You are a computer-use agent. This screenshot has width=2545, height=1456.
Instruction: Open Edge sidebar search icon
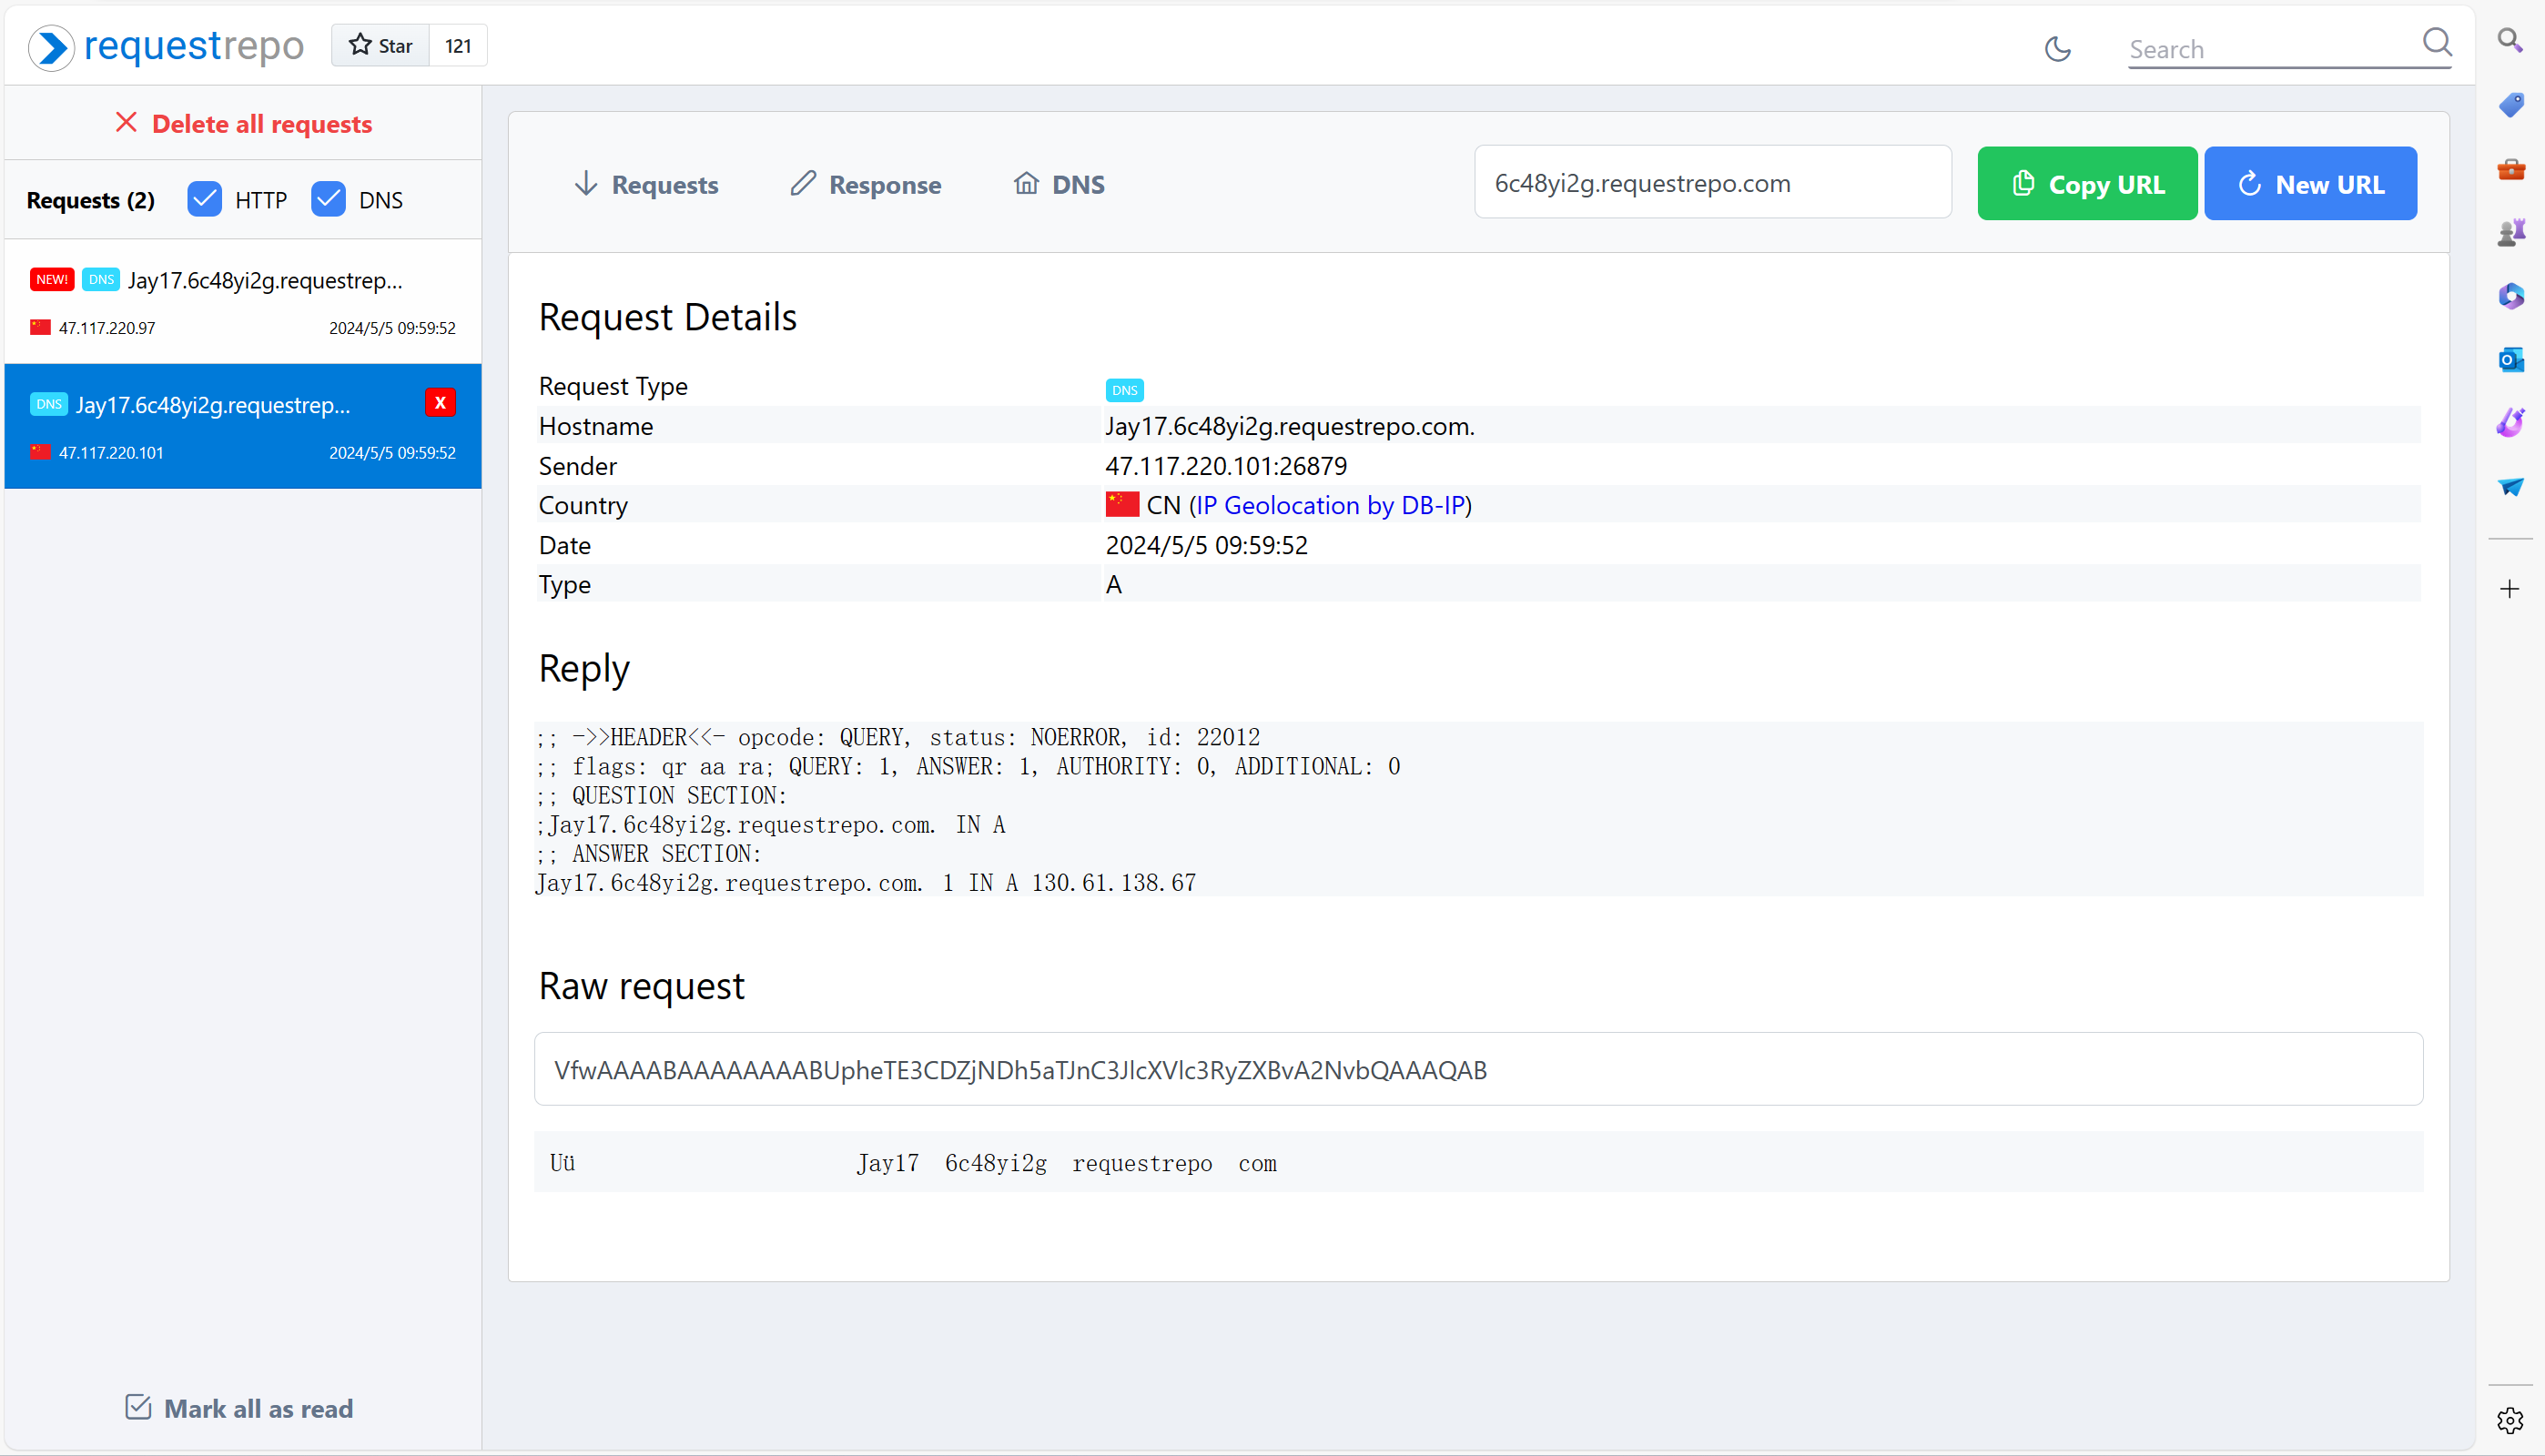coord(2510,40)
